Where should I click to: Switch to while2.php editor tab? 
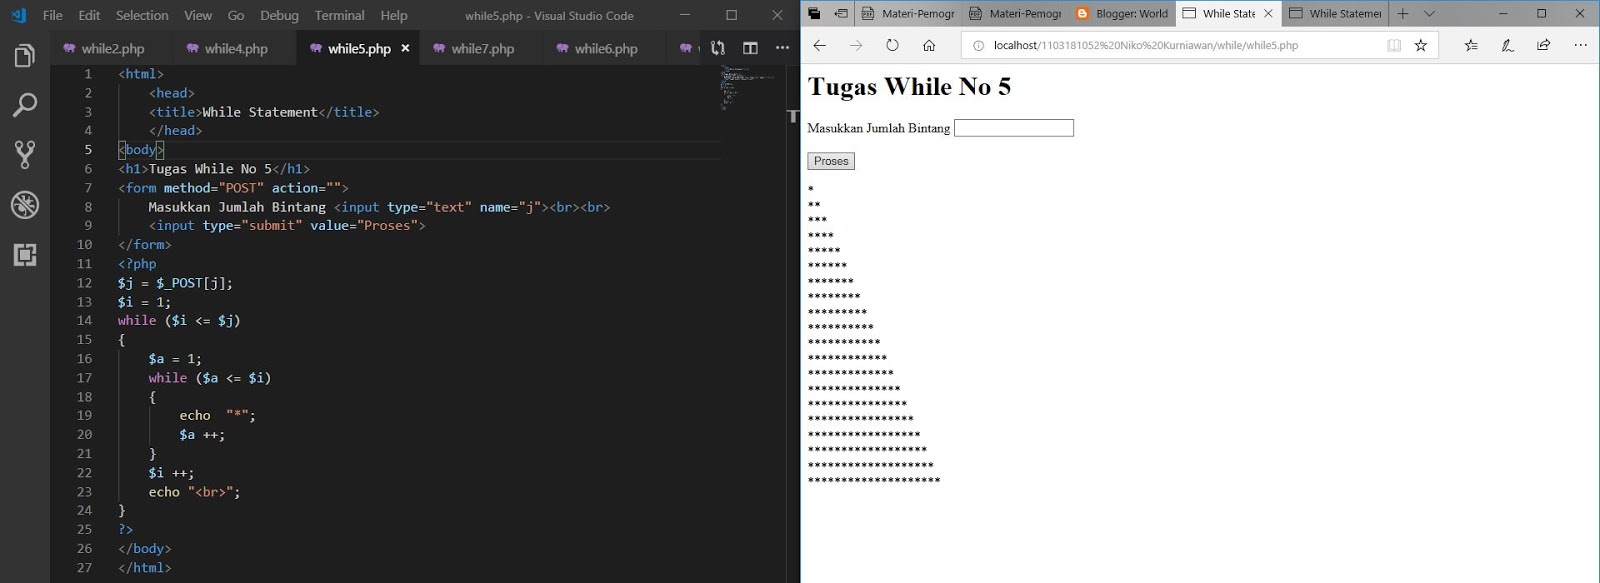tap(113, 48)
